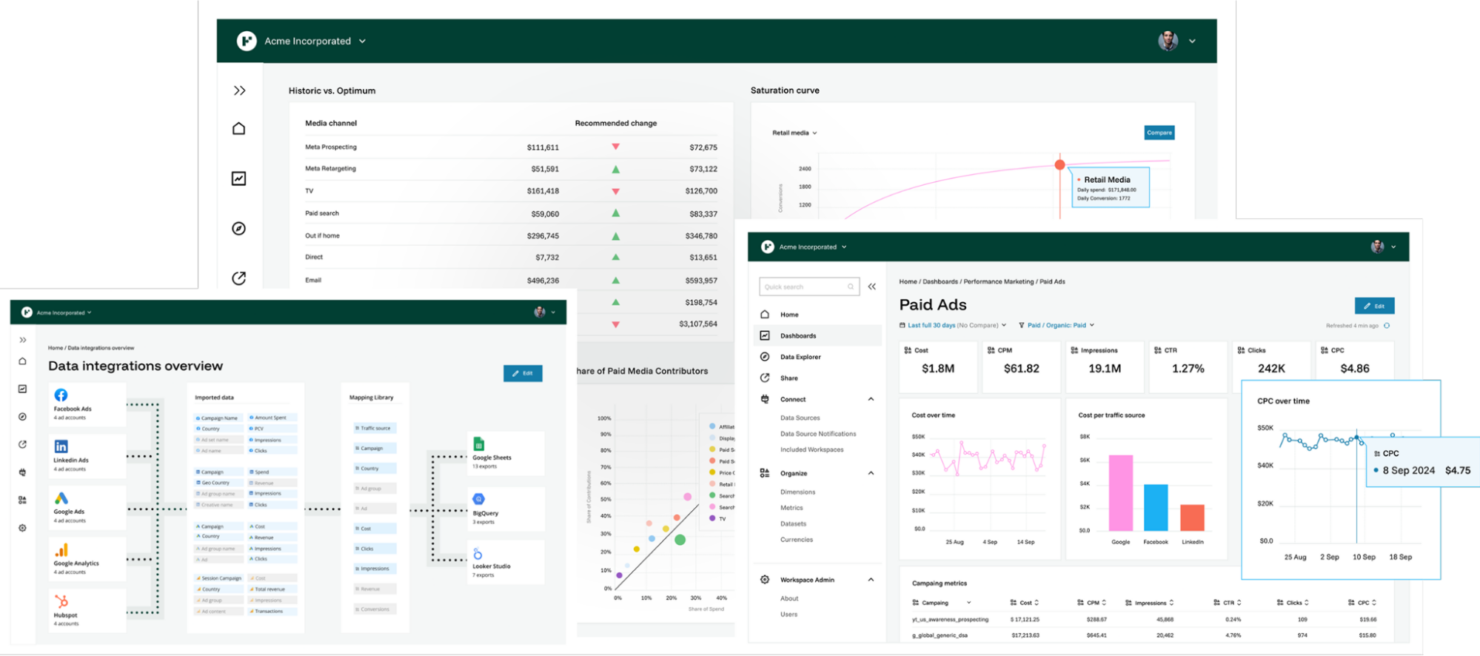1480x656 pixels.
Task: Click LinkedIn Ads integration icon
Action: (x=61, y=447)
